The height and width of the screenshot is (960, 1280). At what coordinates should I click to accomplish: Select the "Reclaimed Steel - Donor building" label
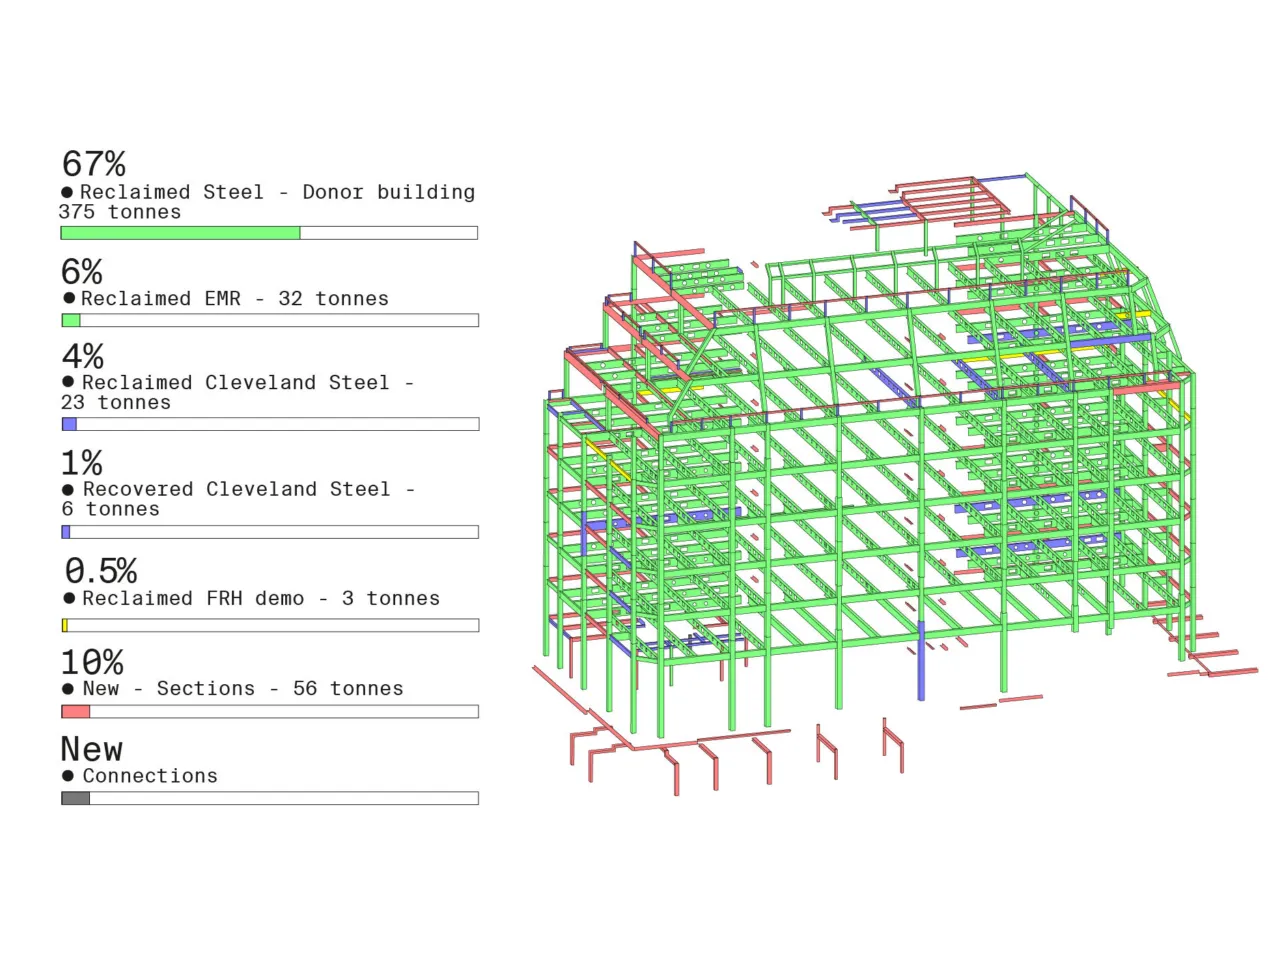click(x=277, y=192)
